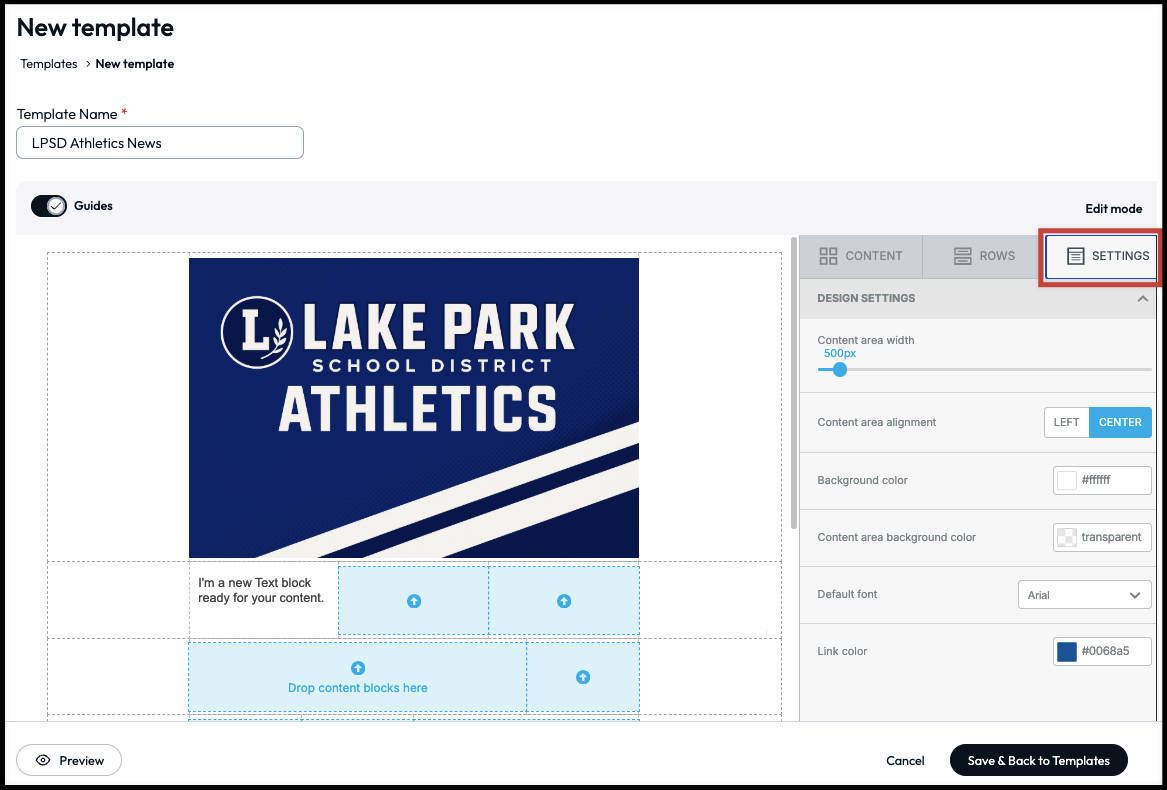This screenshot has width=1167, height=790.
Task: Open the Default font dropdown
Action: (1084, 595)
